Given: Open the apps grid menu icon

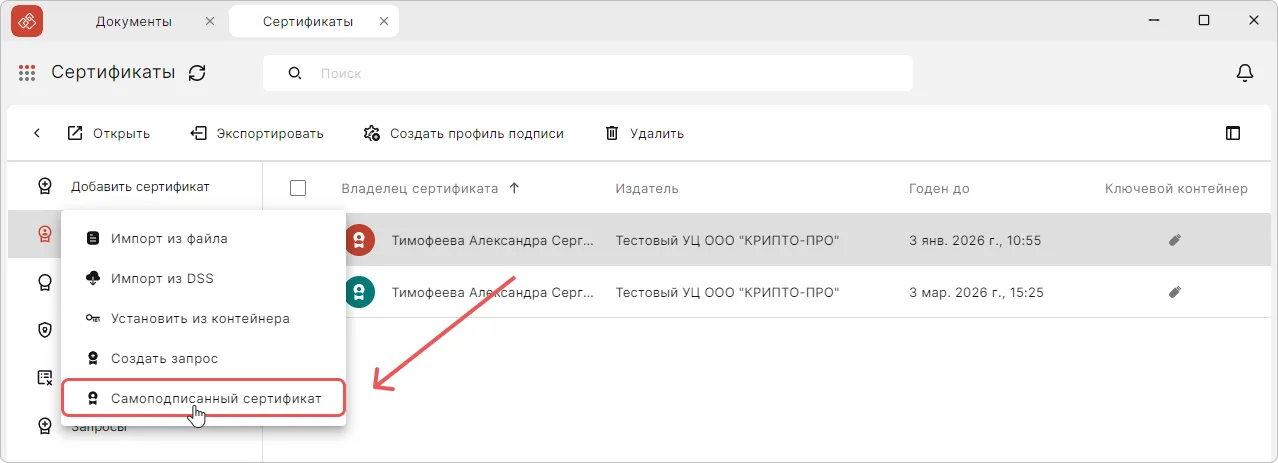Looking at the screenshot, I should [x=27, y=73].
